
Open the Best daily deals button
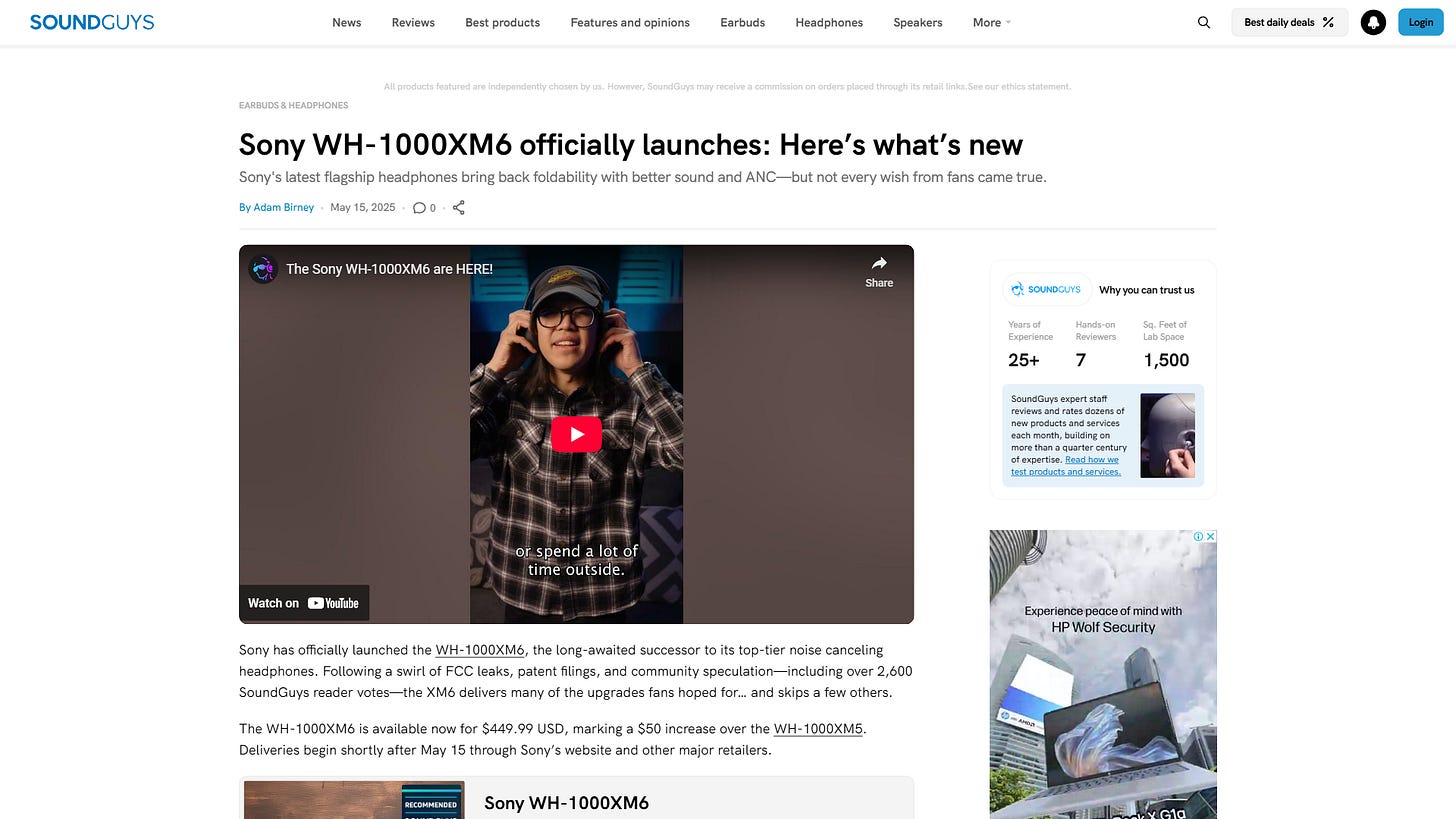[x=1289, y=22]
